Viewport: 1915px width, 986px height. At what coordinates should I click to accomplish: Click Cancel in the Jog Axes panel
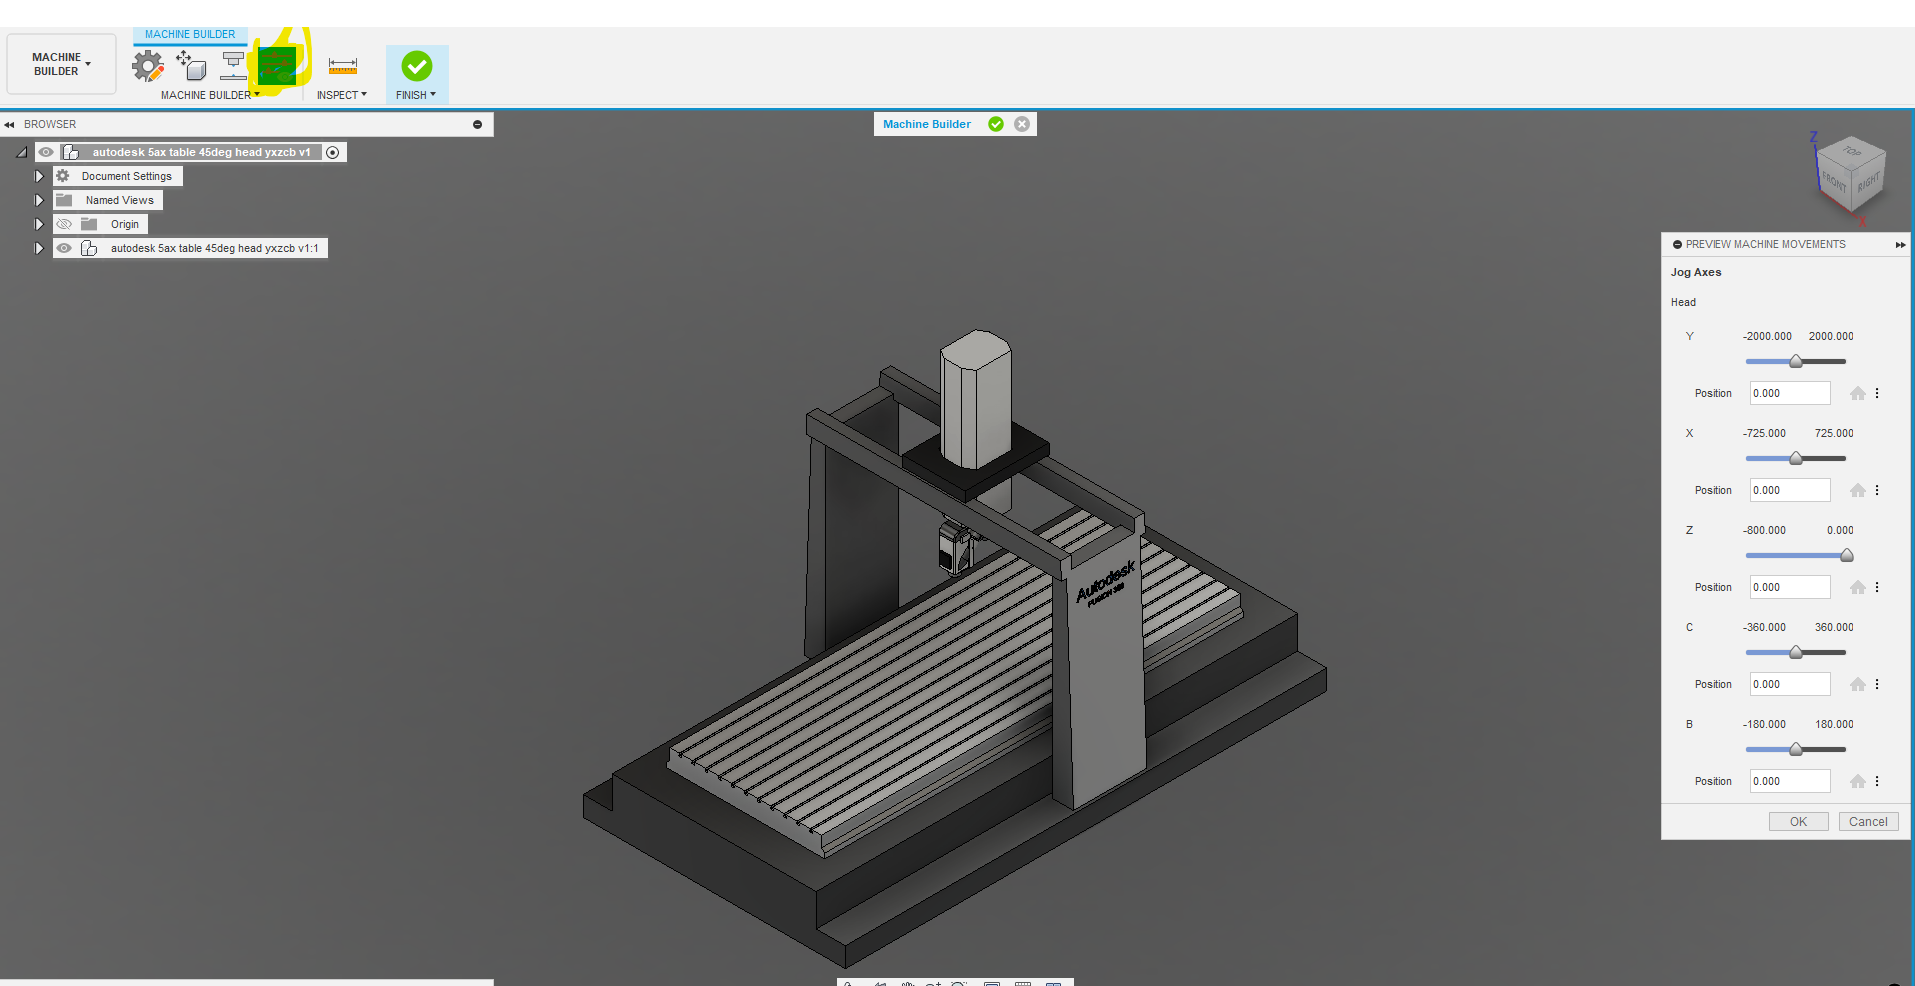pos(1867,821)
